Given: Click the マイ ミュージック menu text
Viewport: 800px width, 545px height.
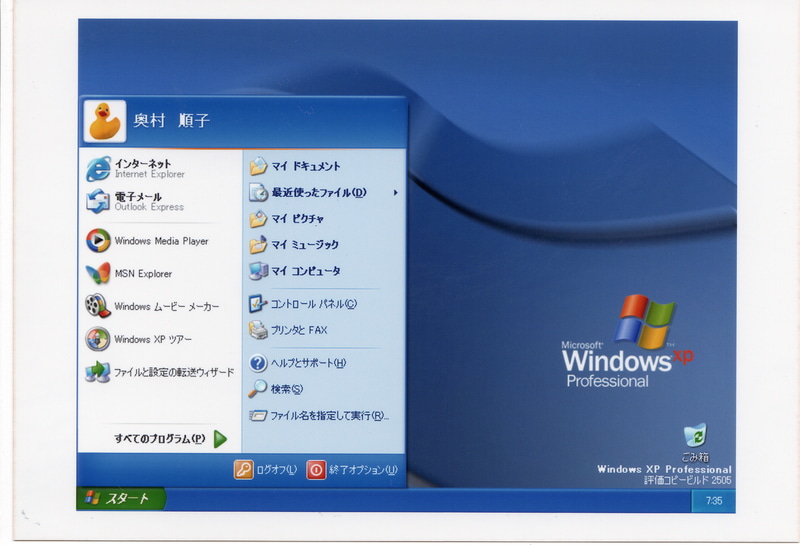Looking at the screenshot, I should coord(305,245).
